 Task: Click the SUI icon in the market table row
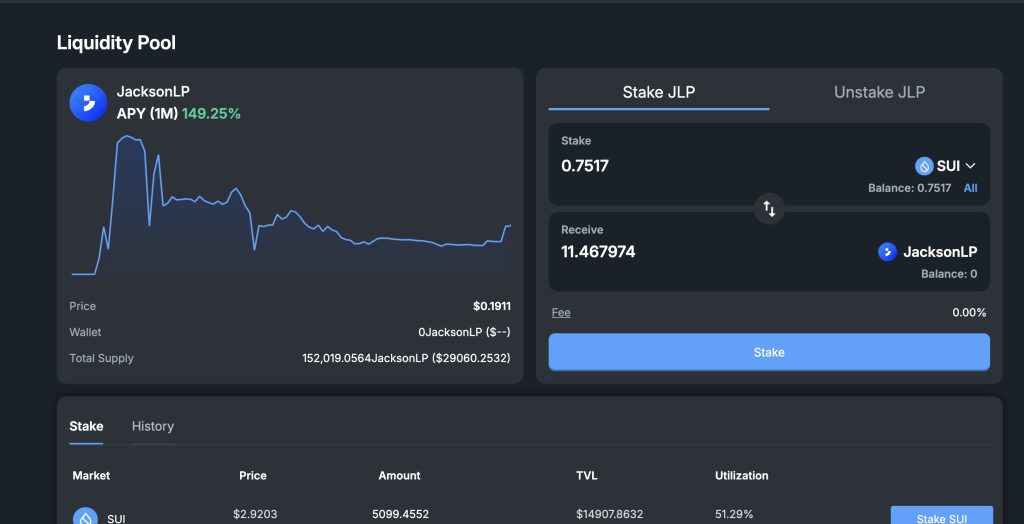[x=85, y=517]
